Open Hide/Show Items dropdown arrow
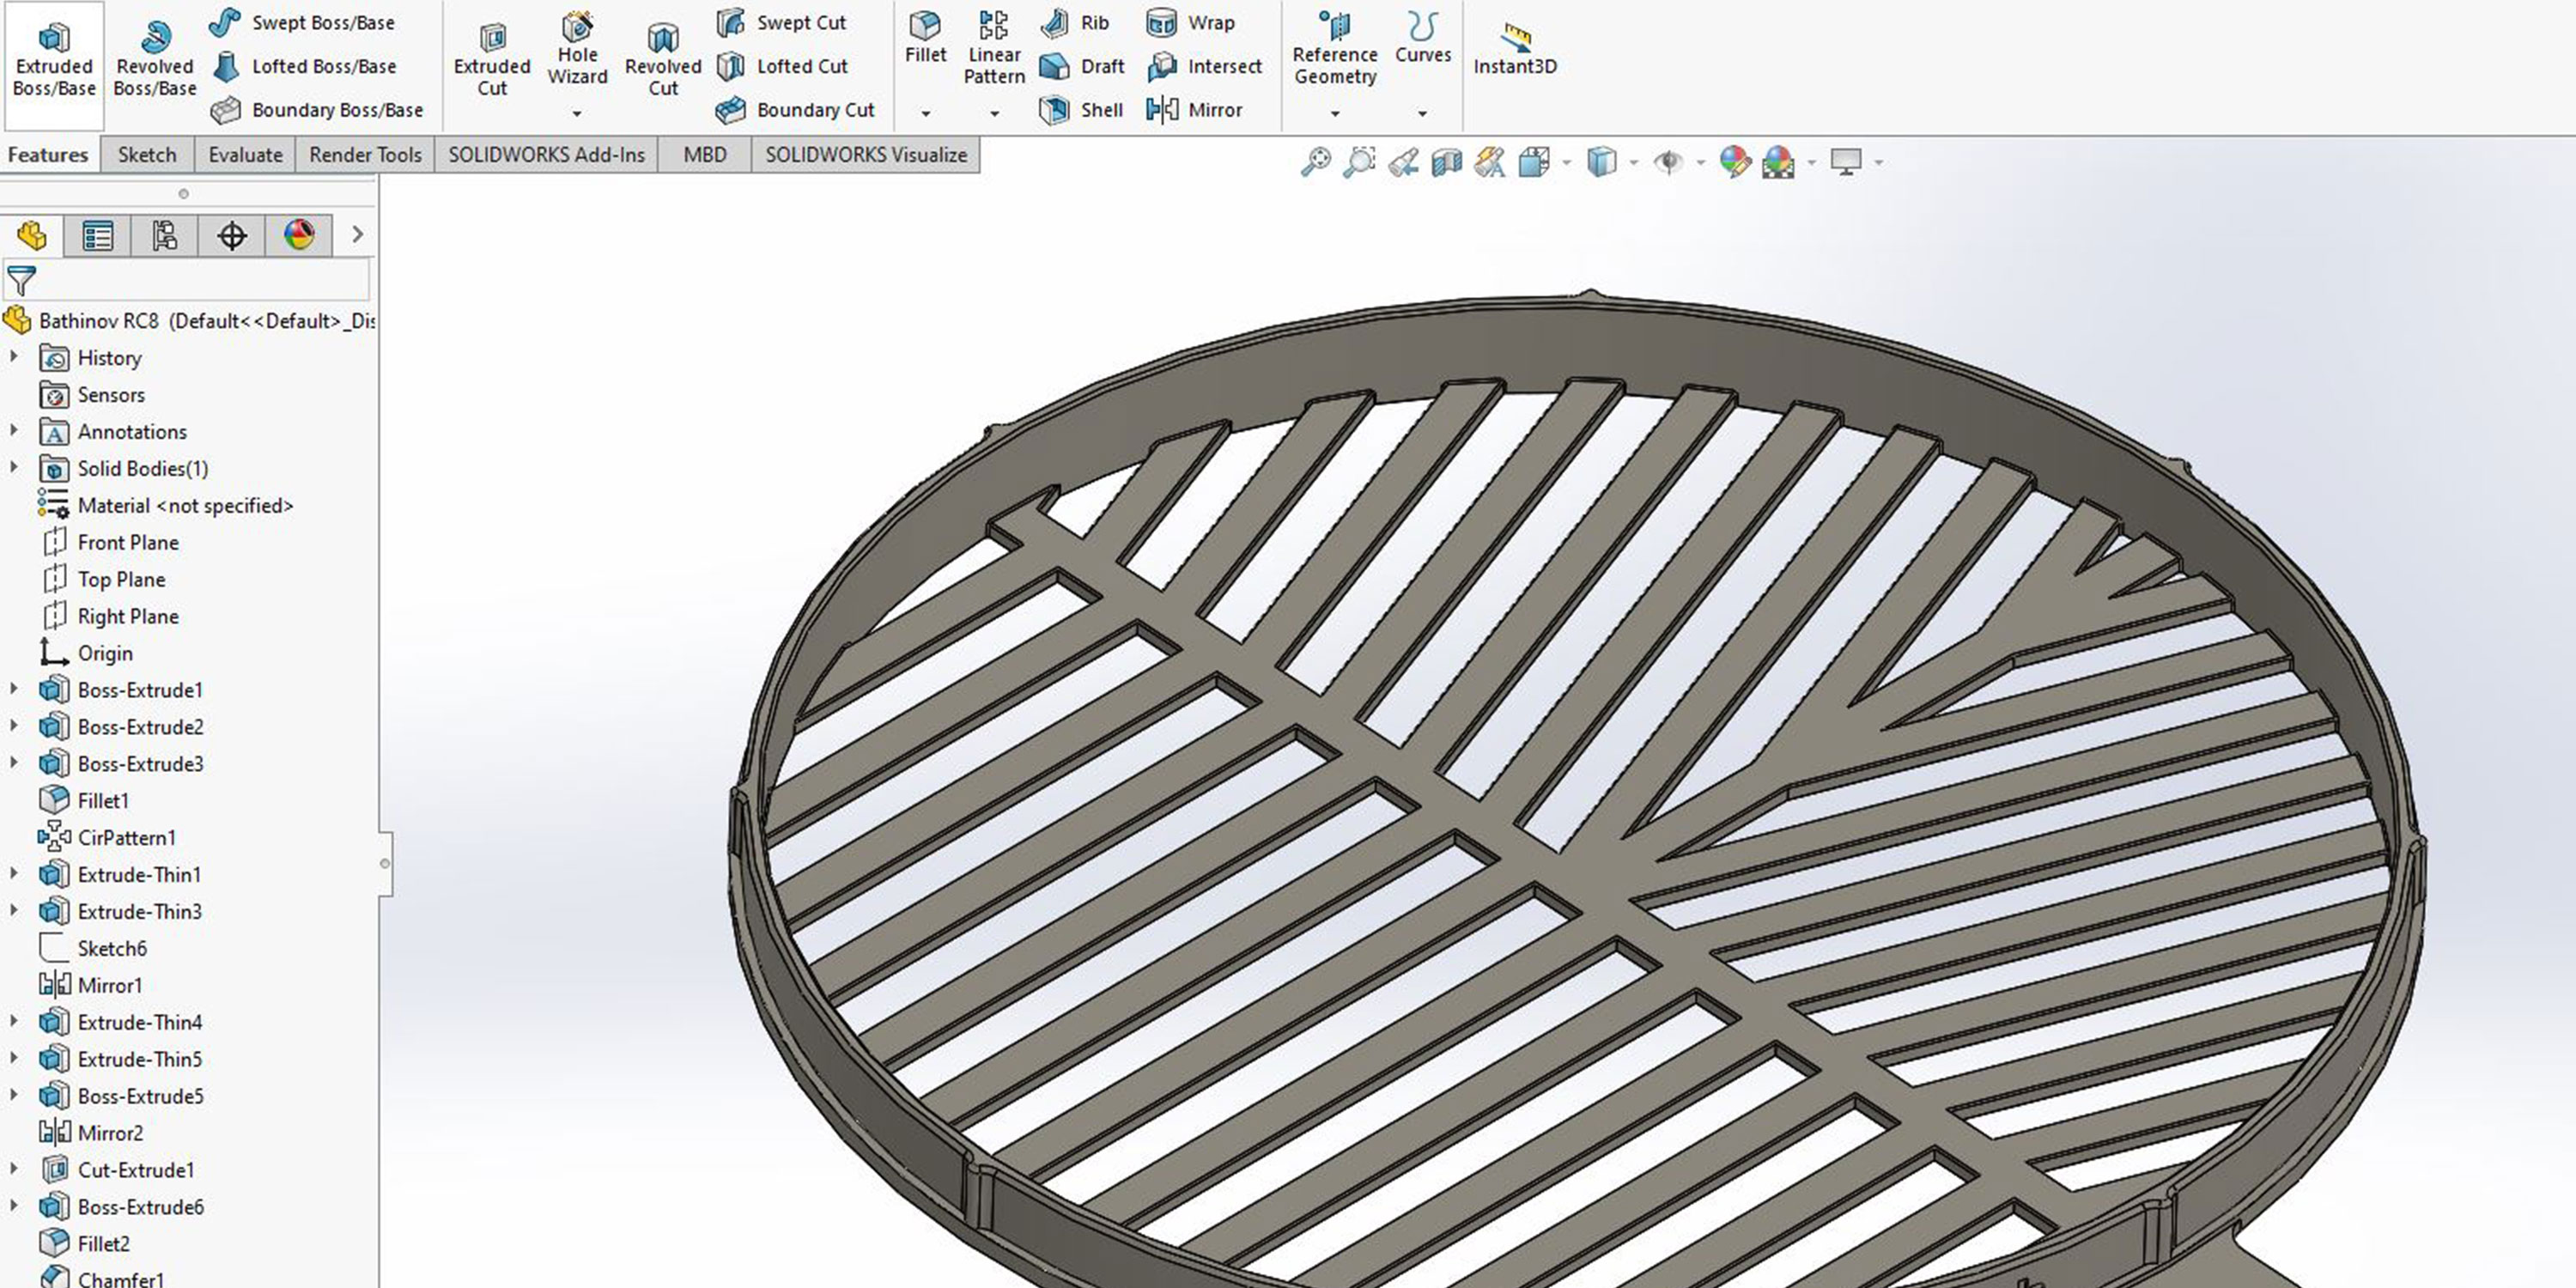 (x=1700, y=162)
